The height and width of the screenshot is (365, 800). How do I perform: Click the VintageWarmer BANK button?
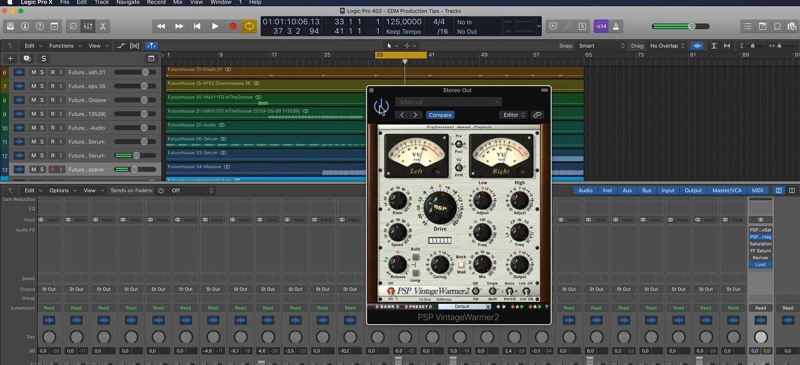click(x=388, y=307)
